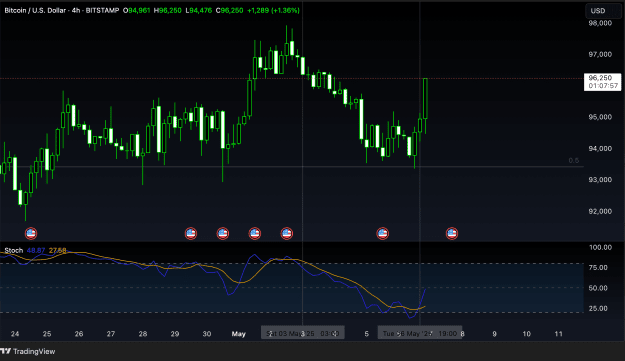This screenshot has width=625, height=361.
Task: Click the 0.5 level label
Action: coord(574,161)
